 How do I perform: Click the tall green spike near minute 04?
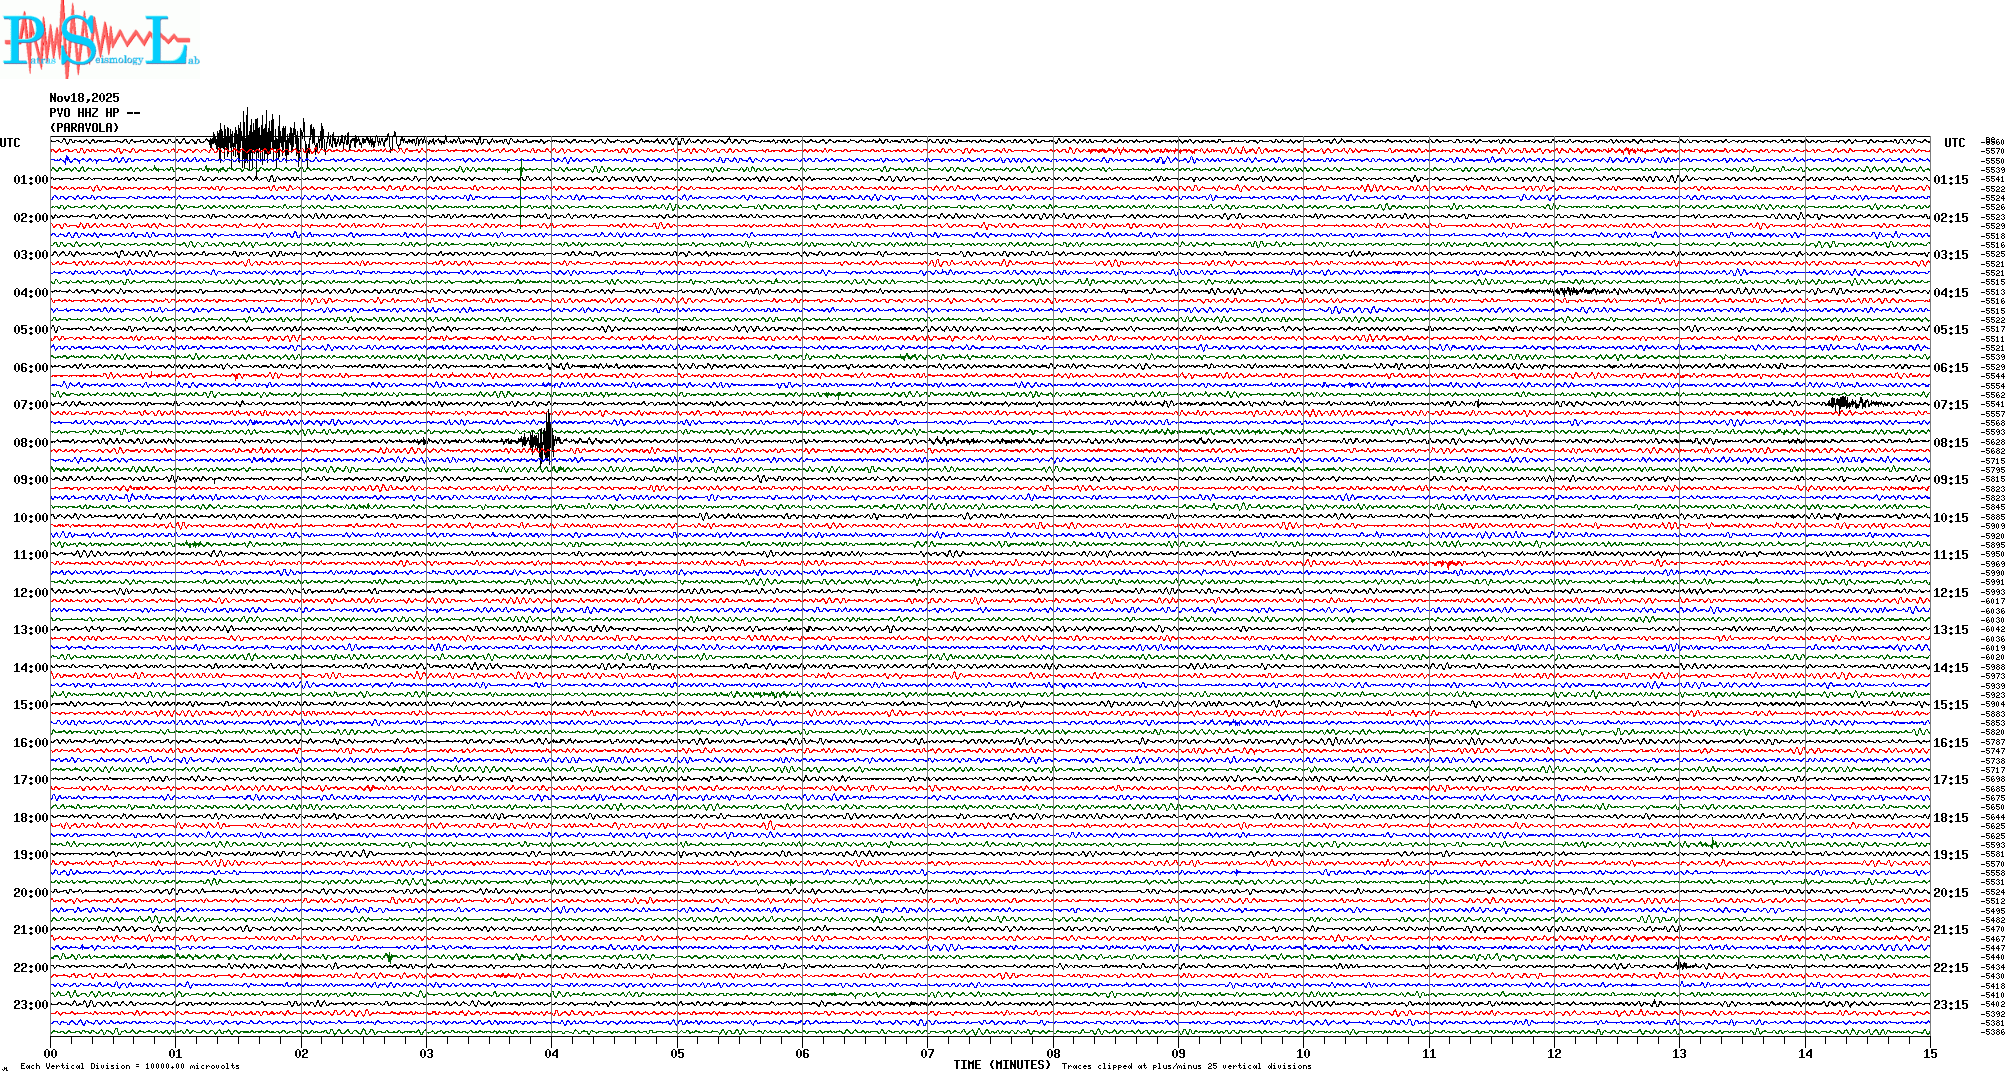click(x=521, y=195)
